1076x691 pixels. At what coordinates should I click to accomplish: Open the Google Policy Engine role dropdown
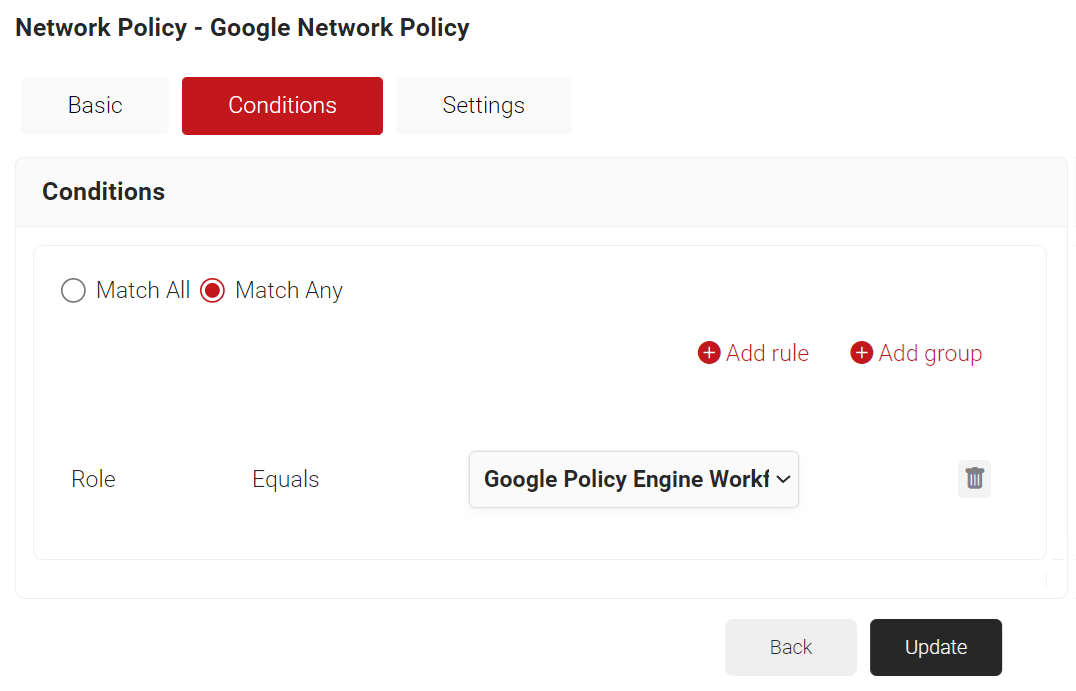coord(626,479)
